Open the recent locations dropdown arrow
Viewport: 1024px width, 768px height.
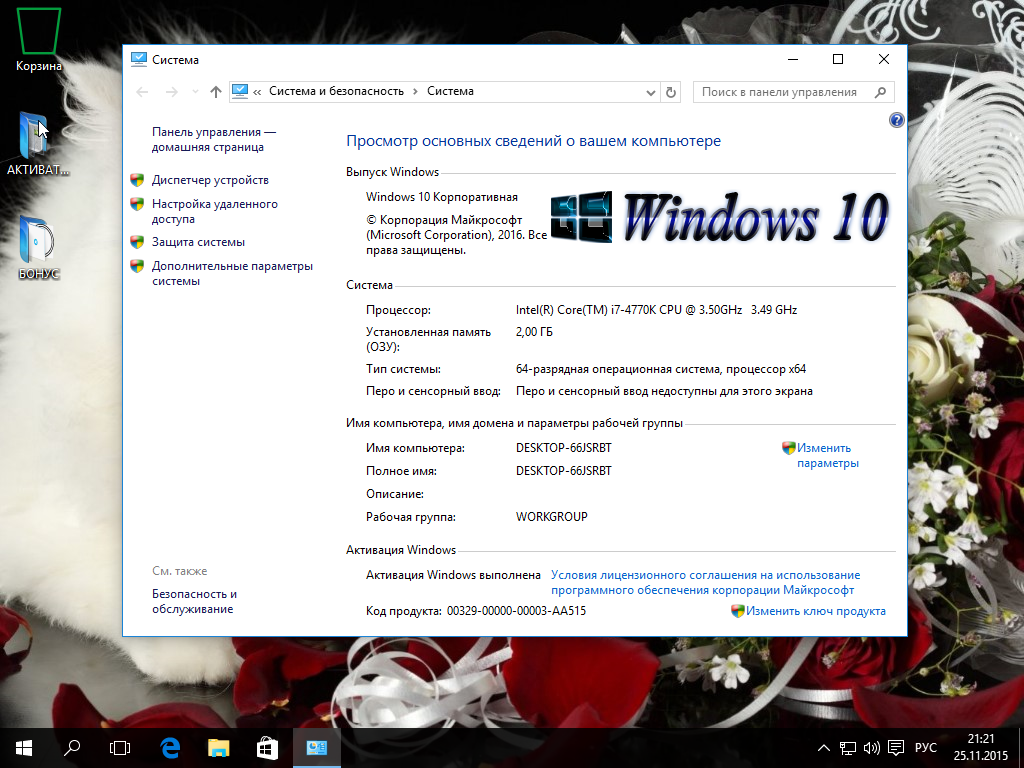pos(195,92)
